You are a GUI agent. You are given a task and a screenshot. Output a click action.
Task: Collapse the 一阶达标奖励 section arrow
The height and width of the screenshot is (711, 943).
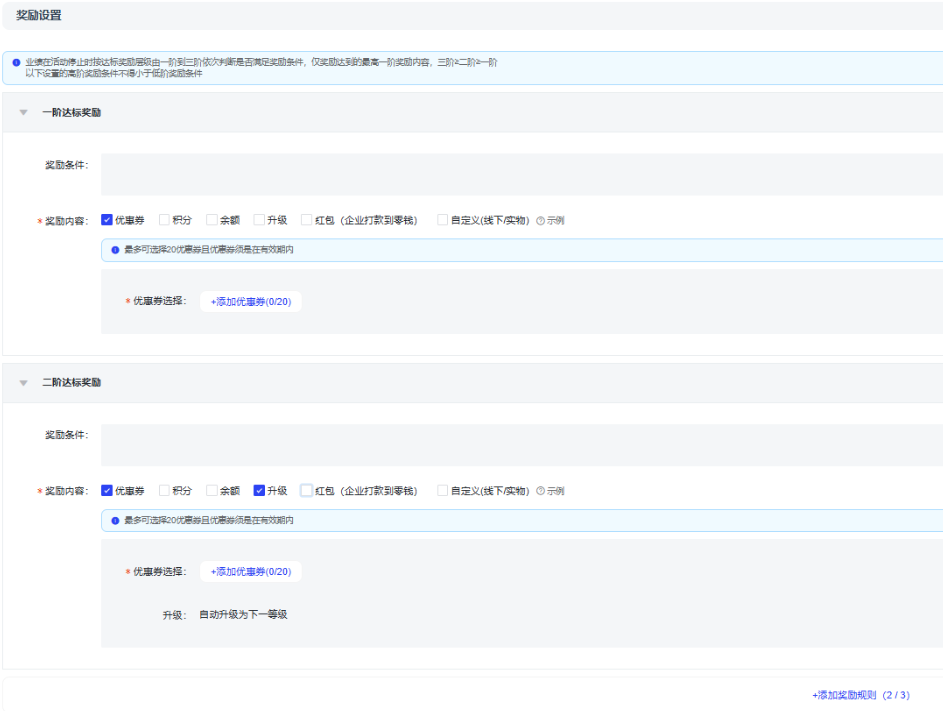coord(23,113)
